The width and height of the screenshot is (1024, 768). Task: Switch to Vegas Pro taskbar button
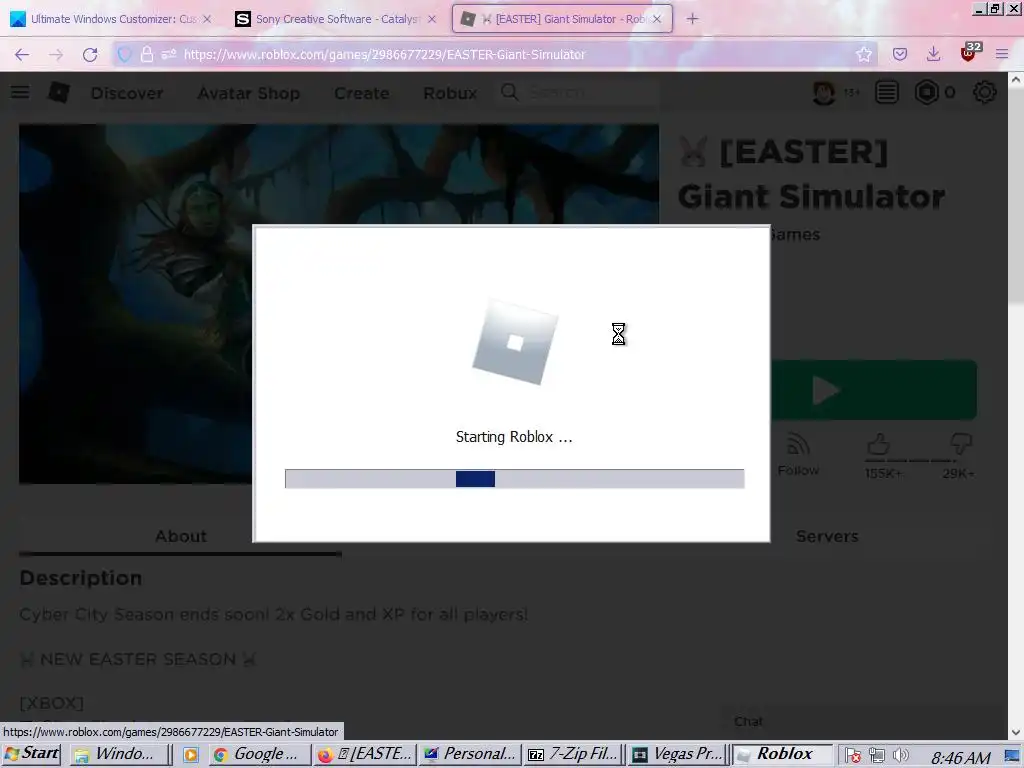click(x=679, y=754)
